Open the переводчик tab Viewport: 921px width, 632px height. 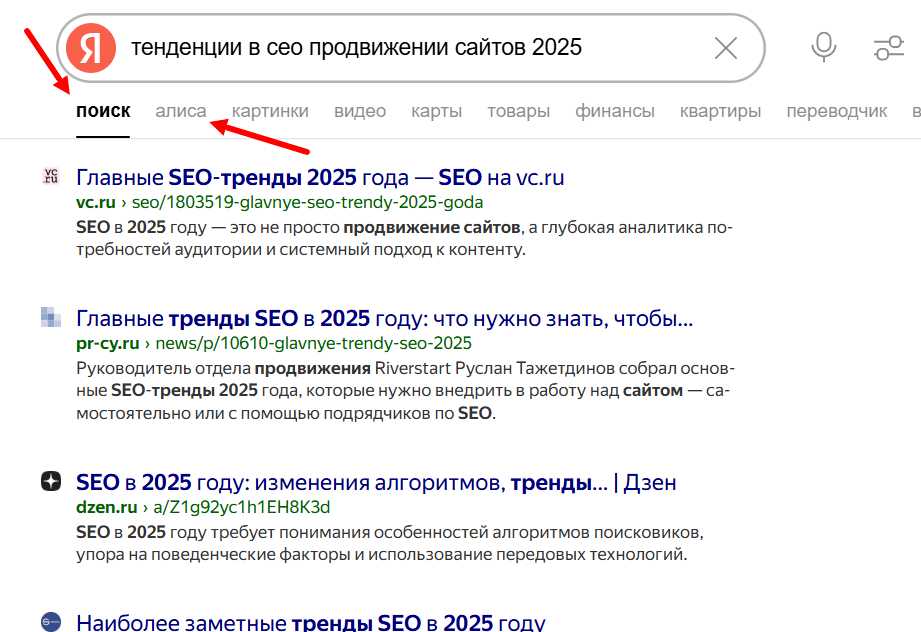(836, 111)
